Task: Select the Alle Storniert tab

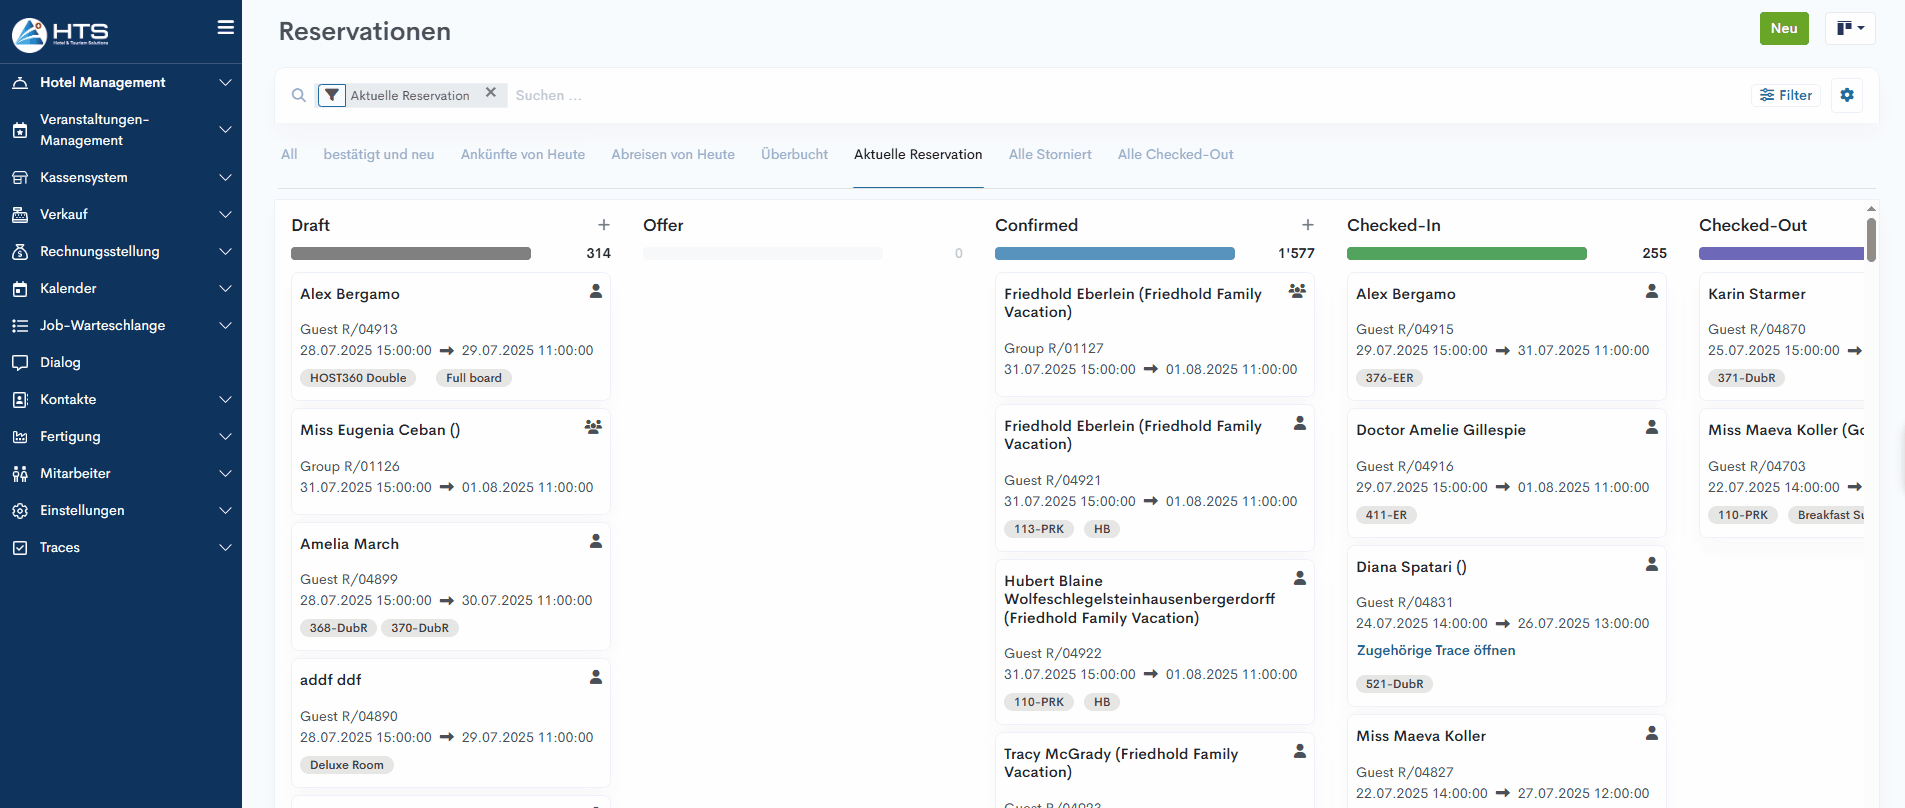Action: [1049, 154]
